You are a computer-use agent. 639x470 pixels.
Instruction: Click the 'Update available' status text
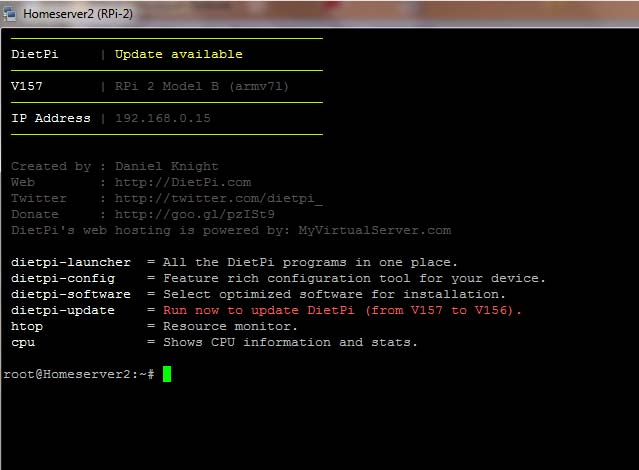coord(178,54)
